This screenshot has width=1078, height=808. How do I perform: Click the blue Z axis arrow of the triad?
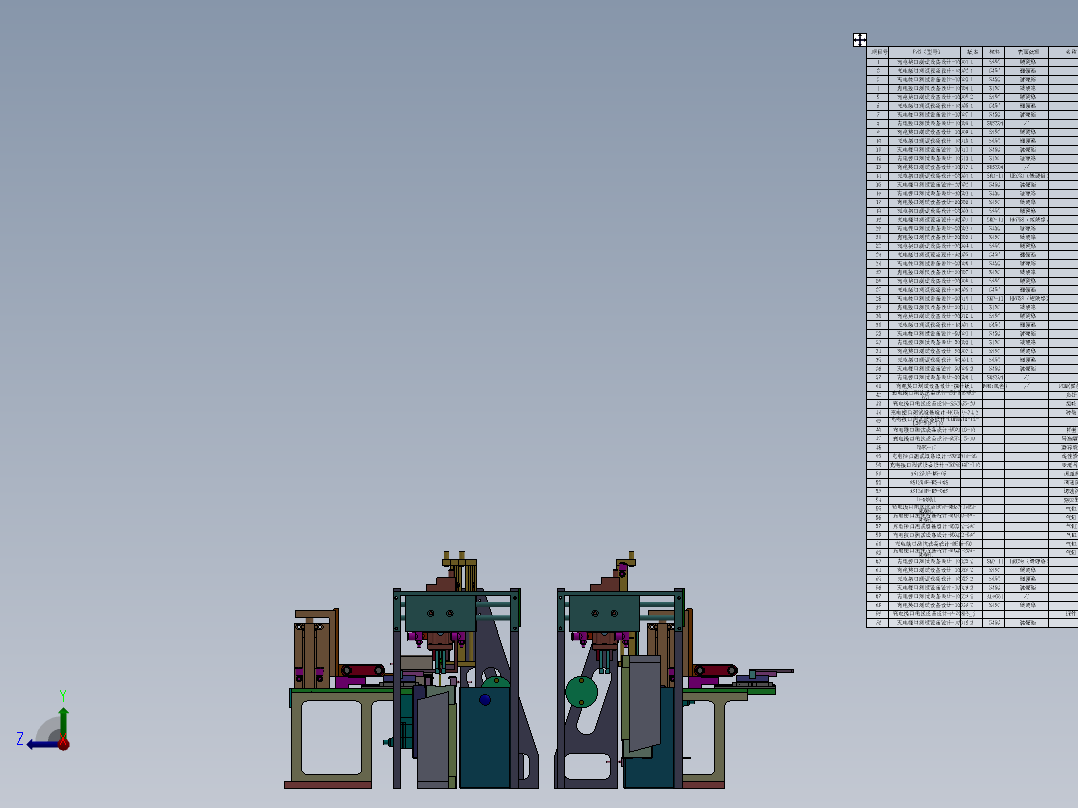click(x=41, y=744)
